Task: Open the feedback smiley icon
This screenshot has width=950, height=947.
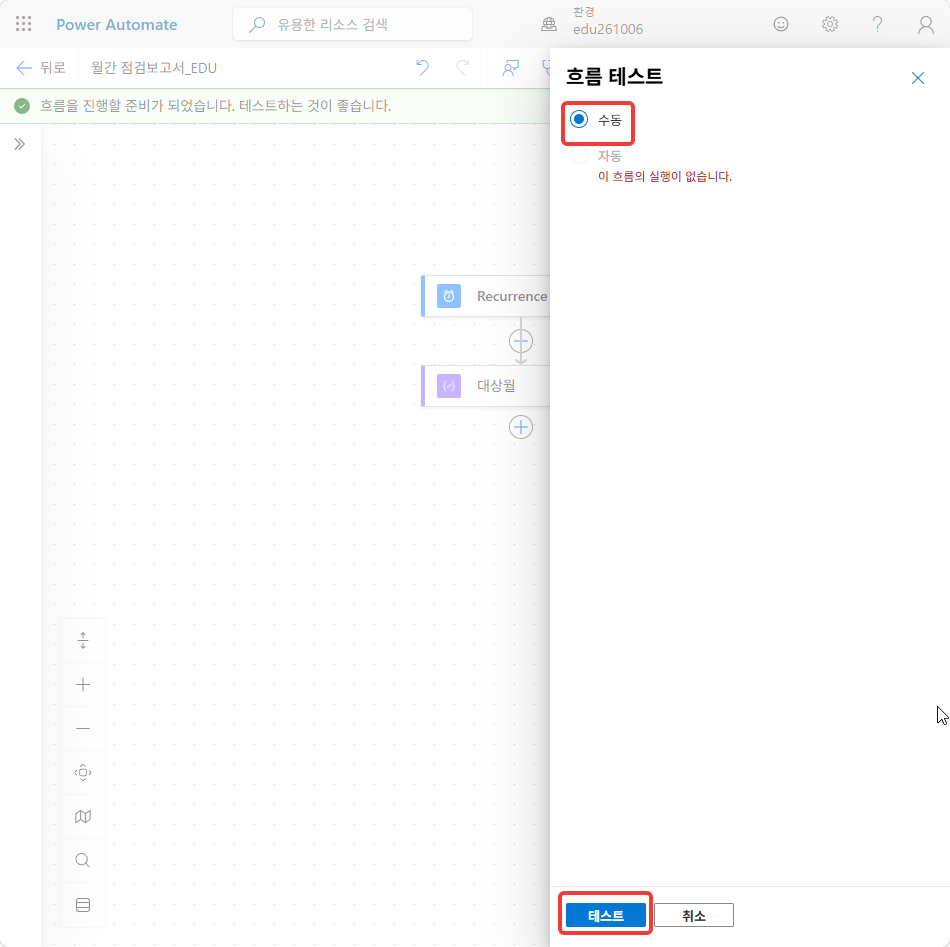Action: pyautogui.click(x=781, y=24)
